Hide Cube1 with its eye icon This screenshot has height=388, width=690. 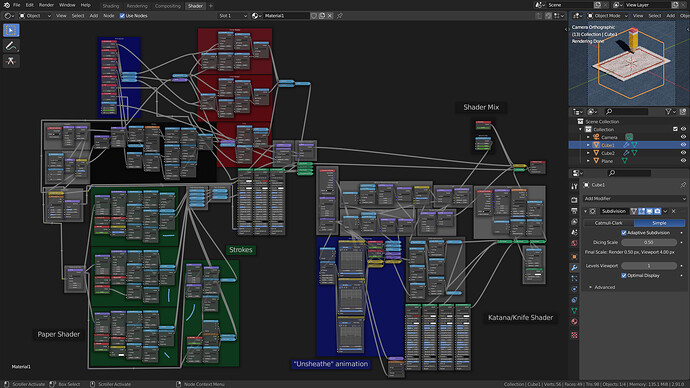(683, 145)
